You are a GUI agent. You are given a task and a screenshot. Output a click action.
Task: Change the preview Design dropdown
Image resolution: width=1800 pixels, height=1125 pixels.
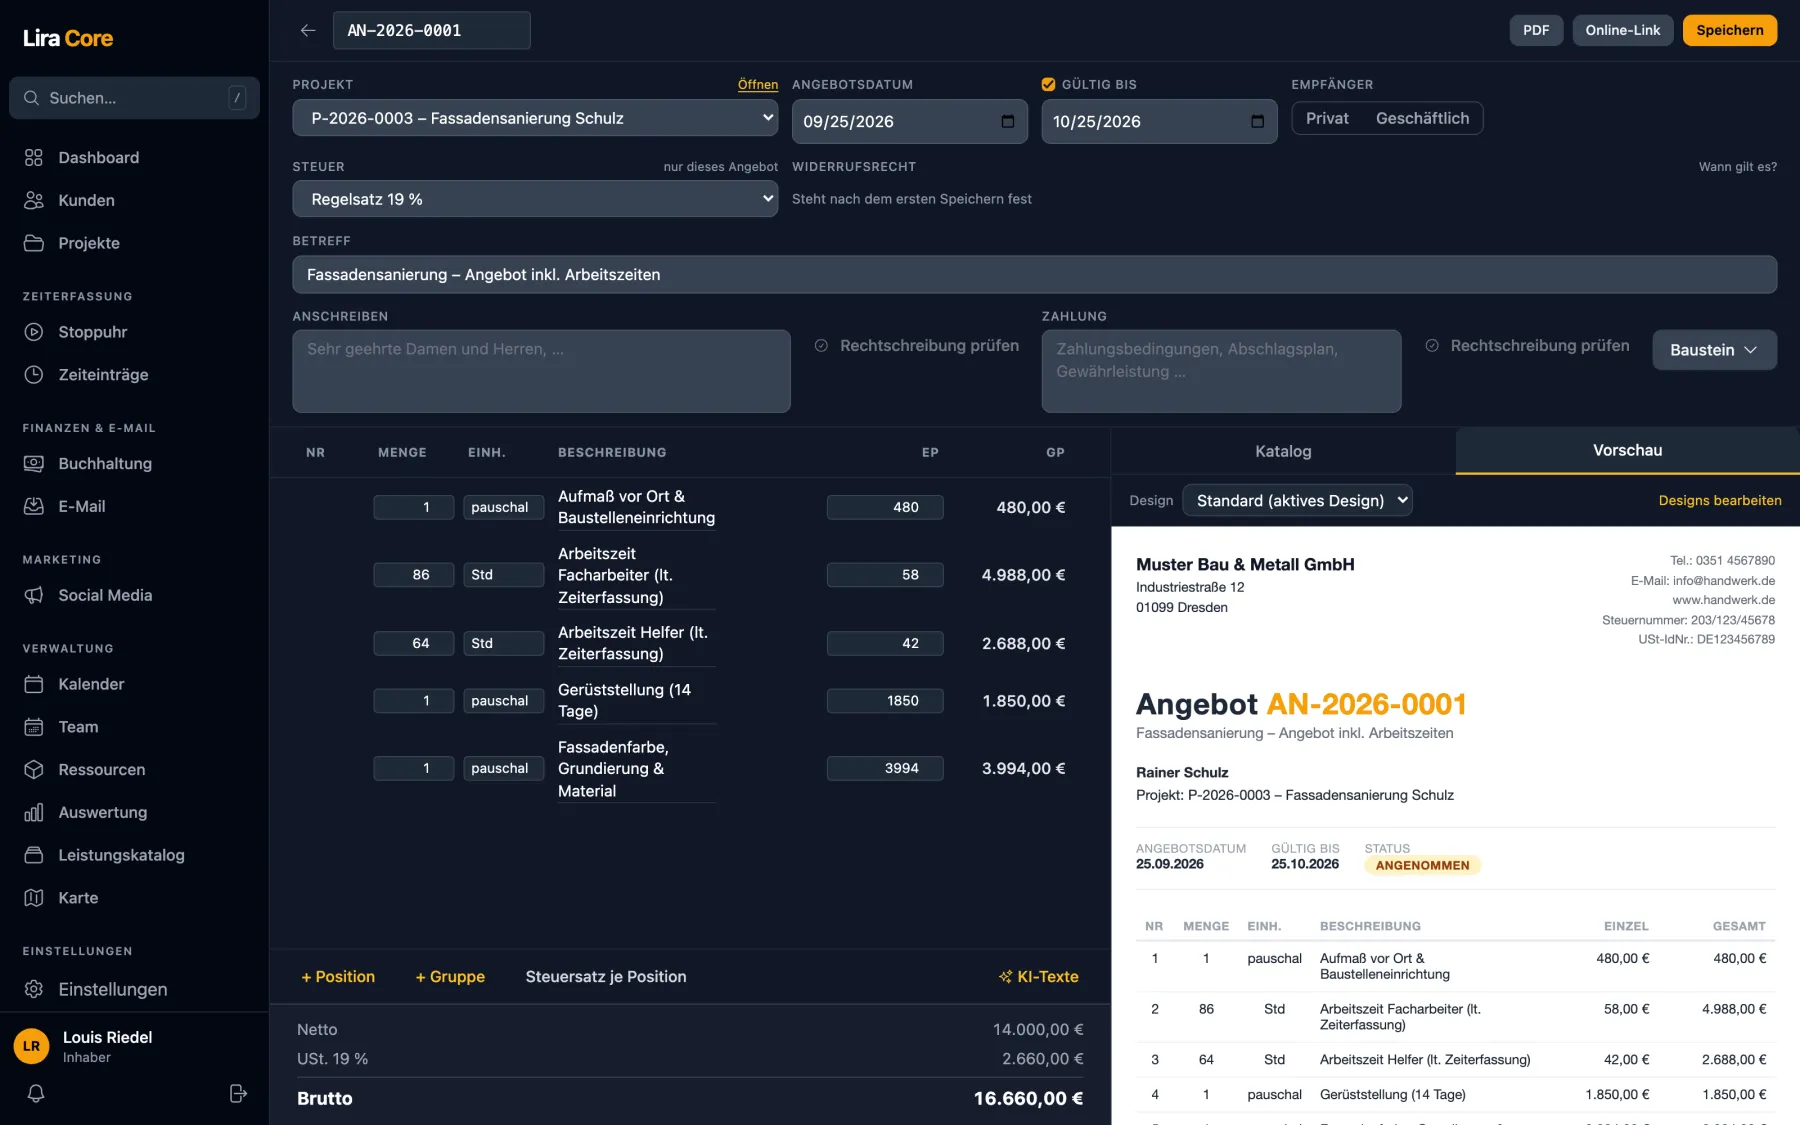click(1297, 501)
